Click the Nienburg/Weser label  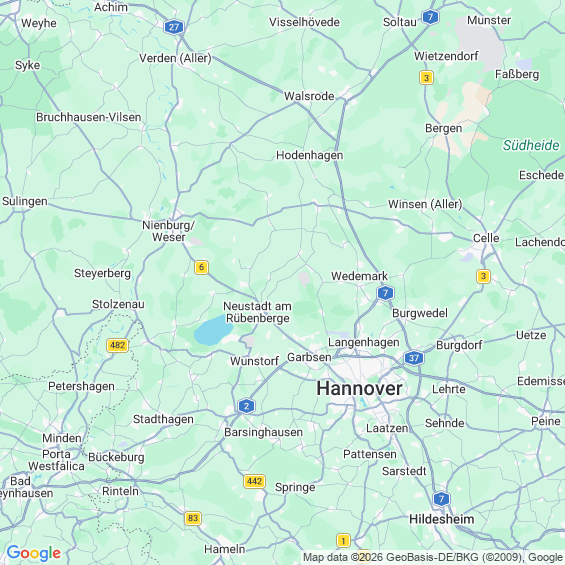[168, 231]
